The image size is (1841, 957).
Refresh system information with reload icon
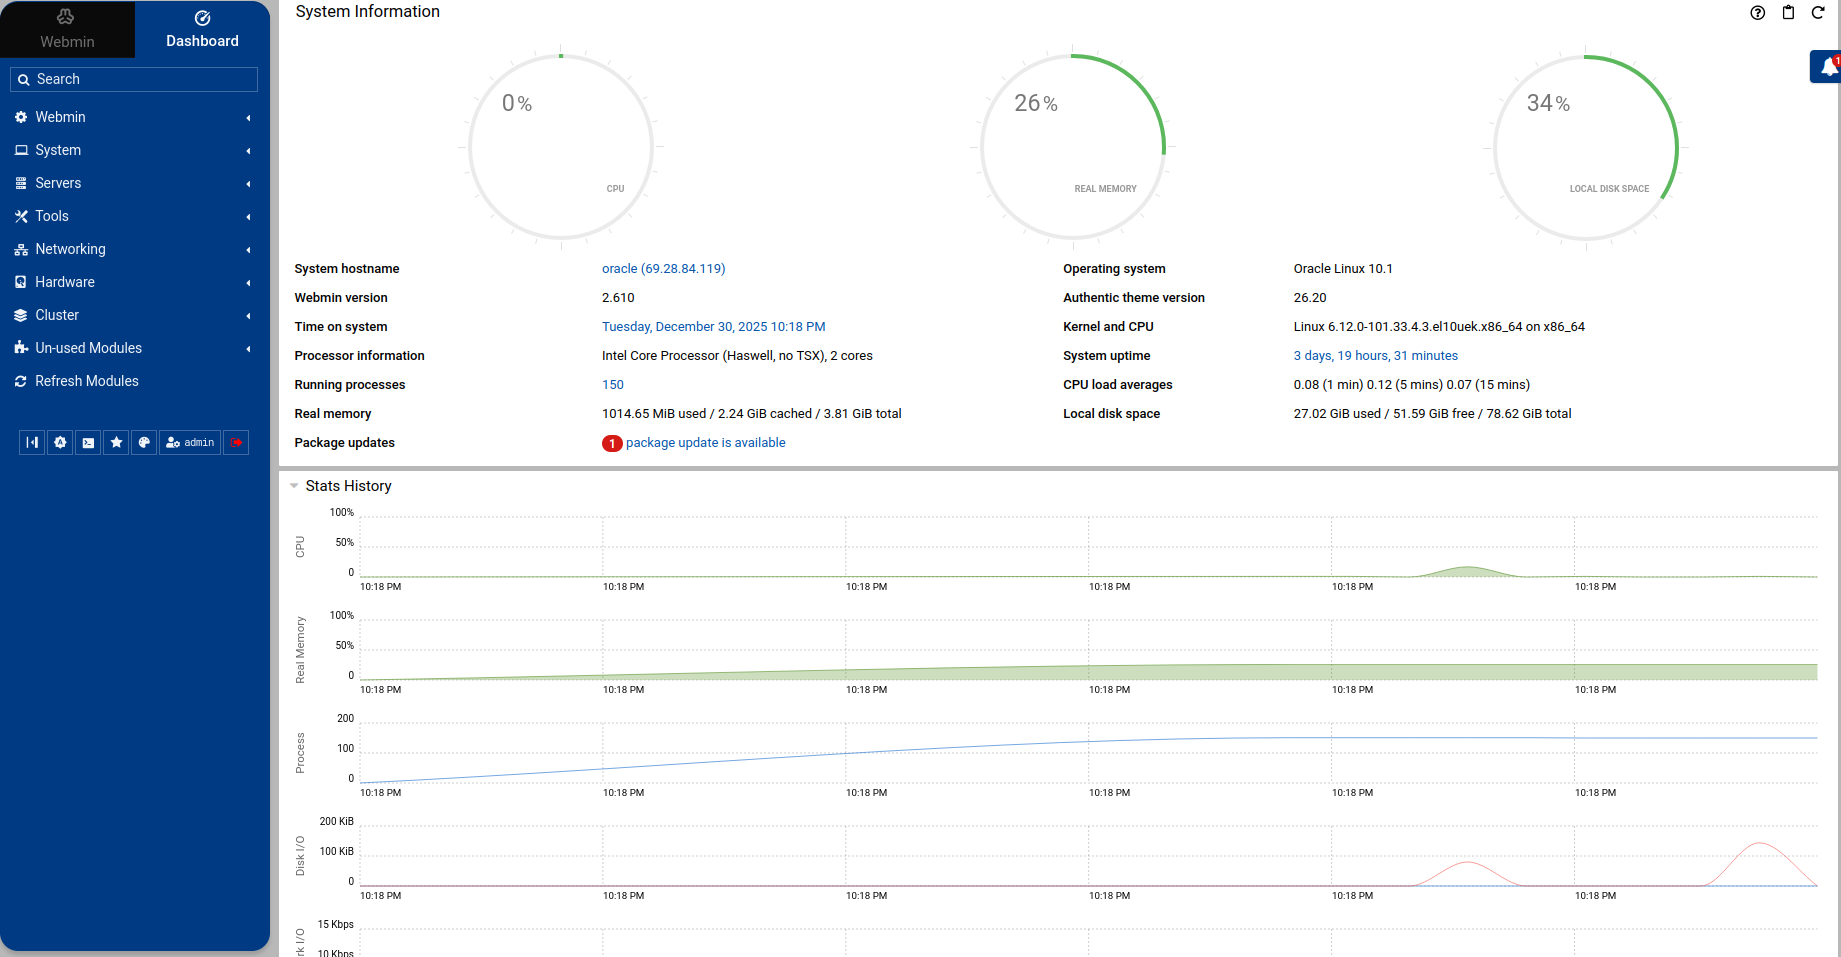point(1818,13)
